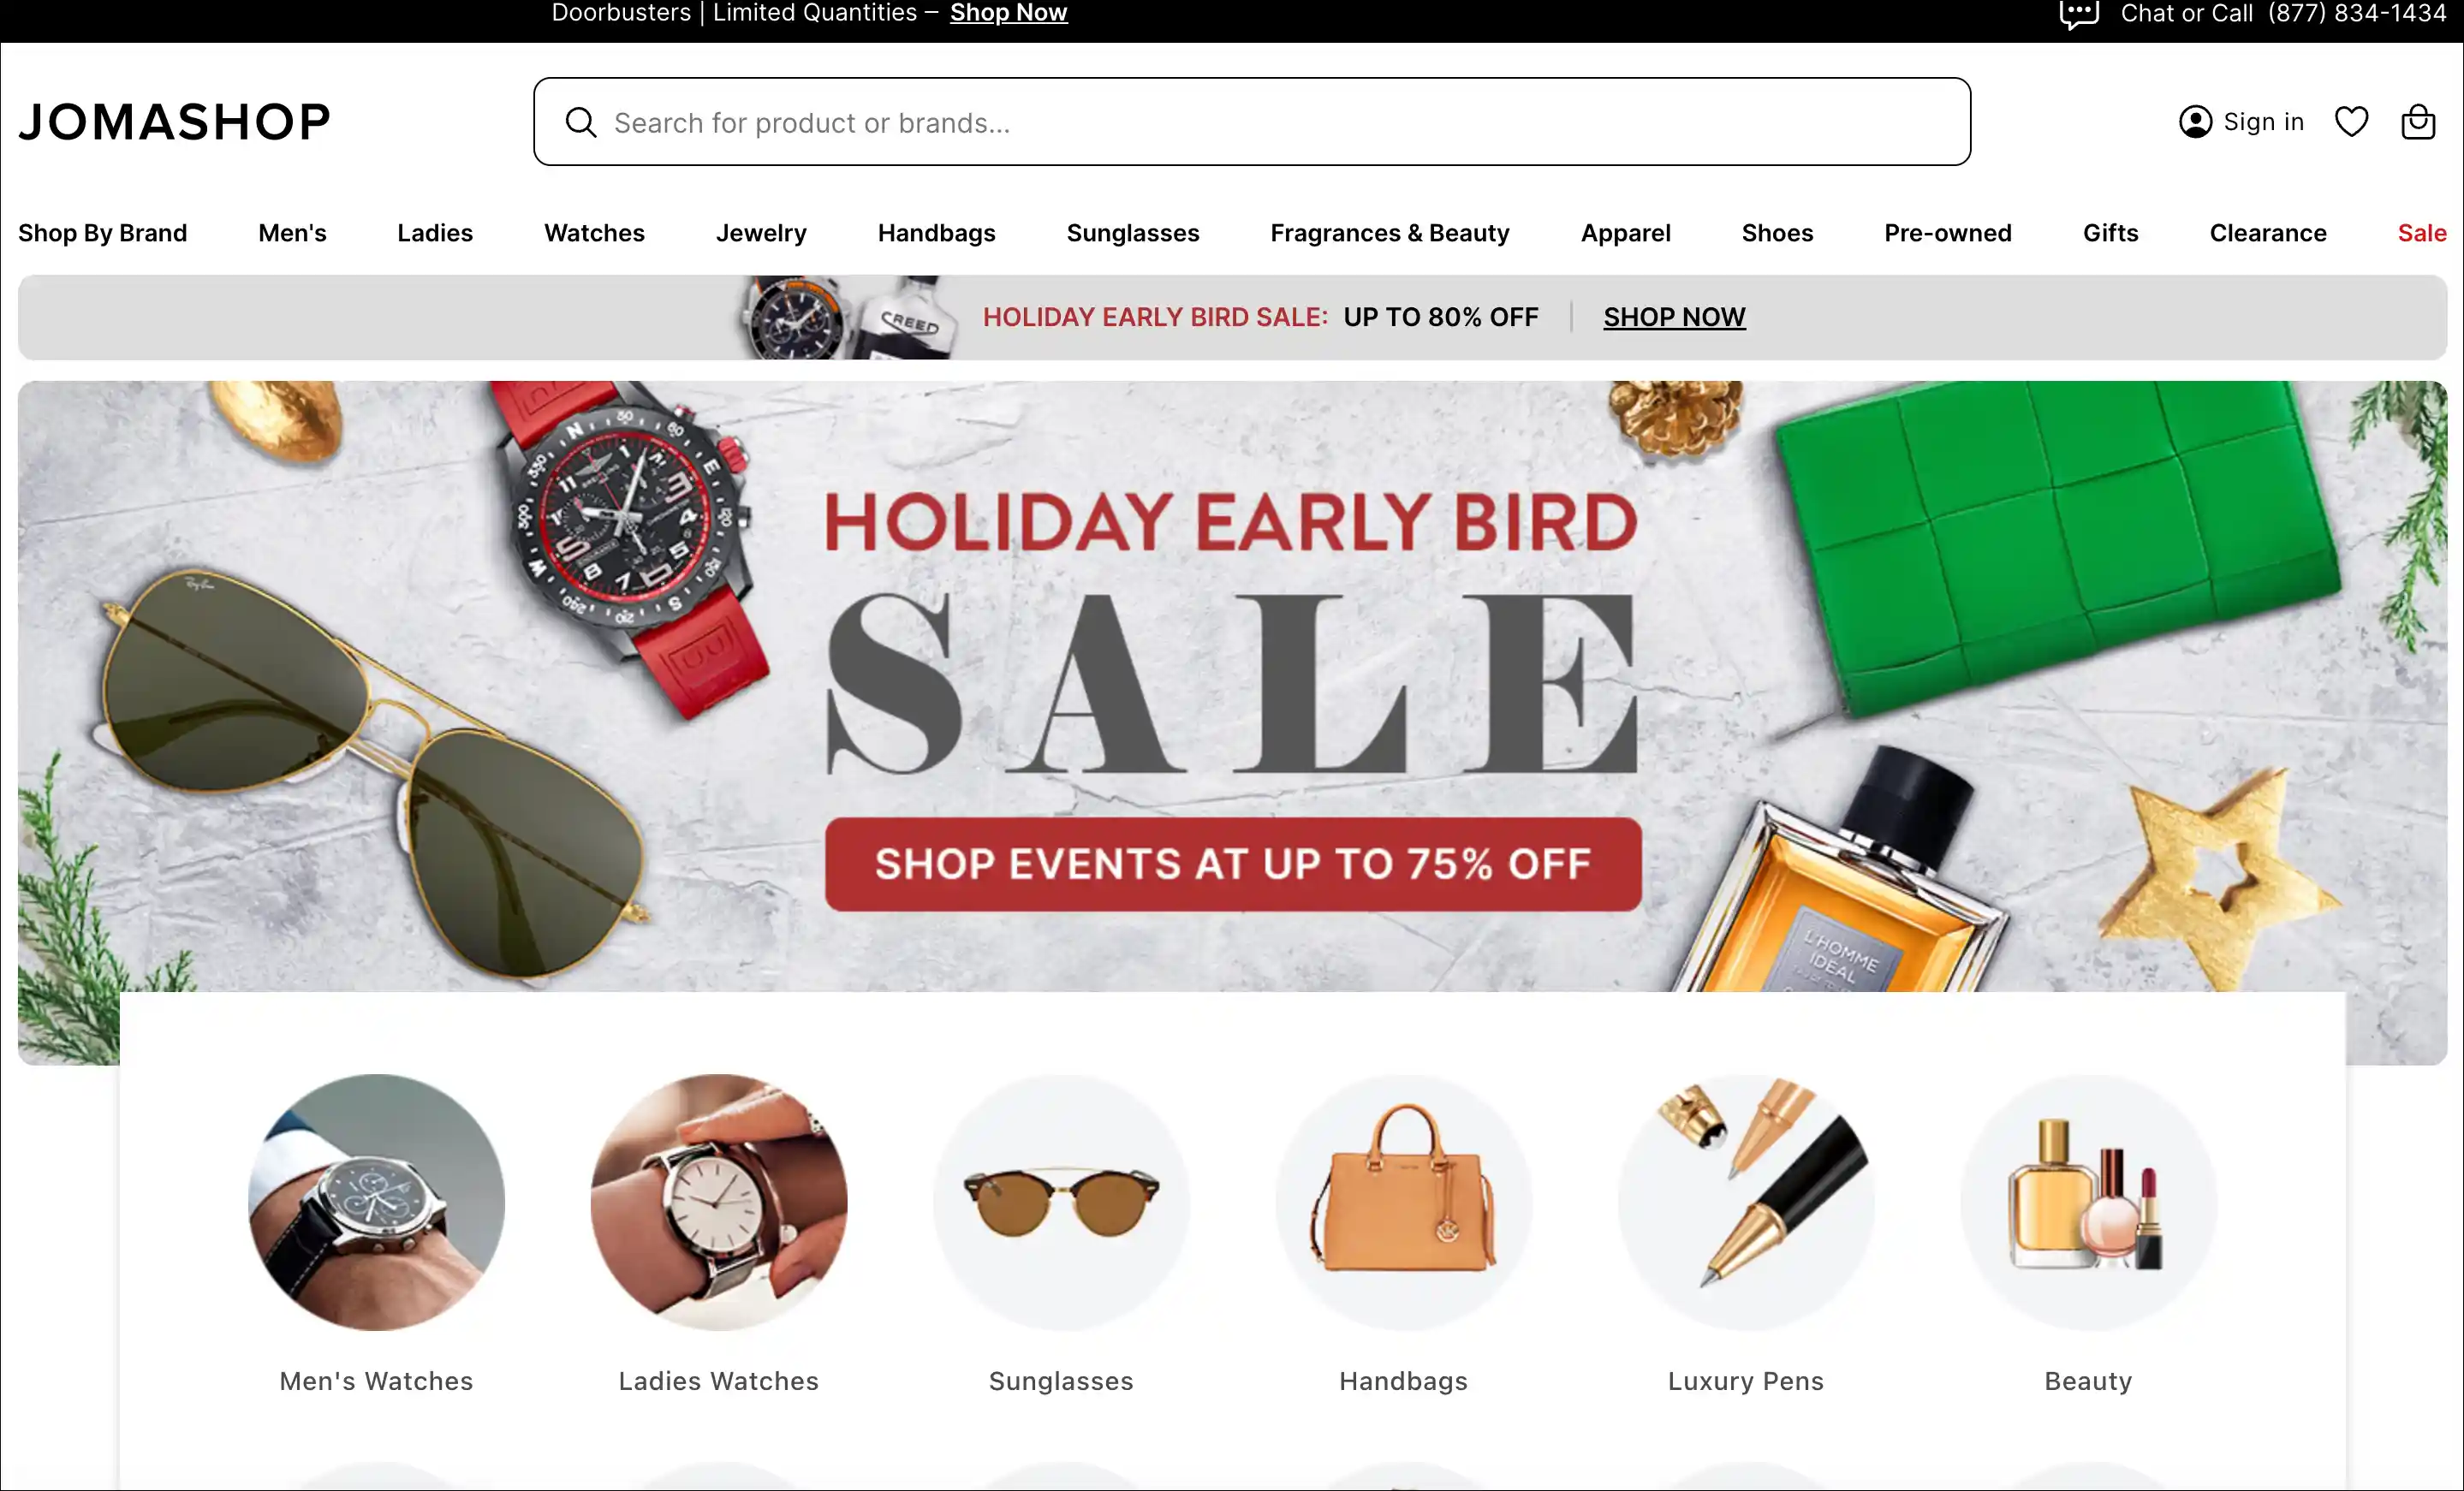Open the wishlist heart icon
Screen dimensions: 2464x1491
point(2351,122)
